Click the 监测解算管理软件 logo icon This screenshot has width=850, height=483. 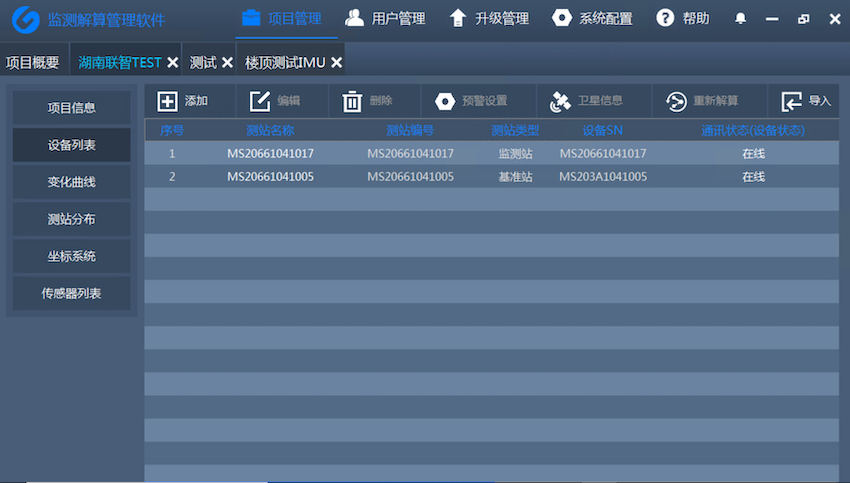(25, 20)
